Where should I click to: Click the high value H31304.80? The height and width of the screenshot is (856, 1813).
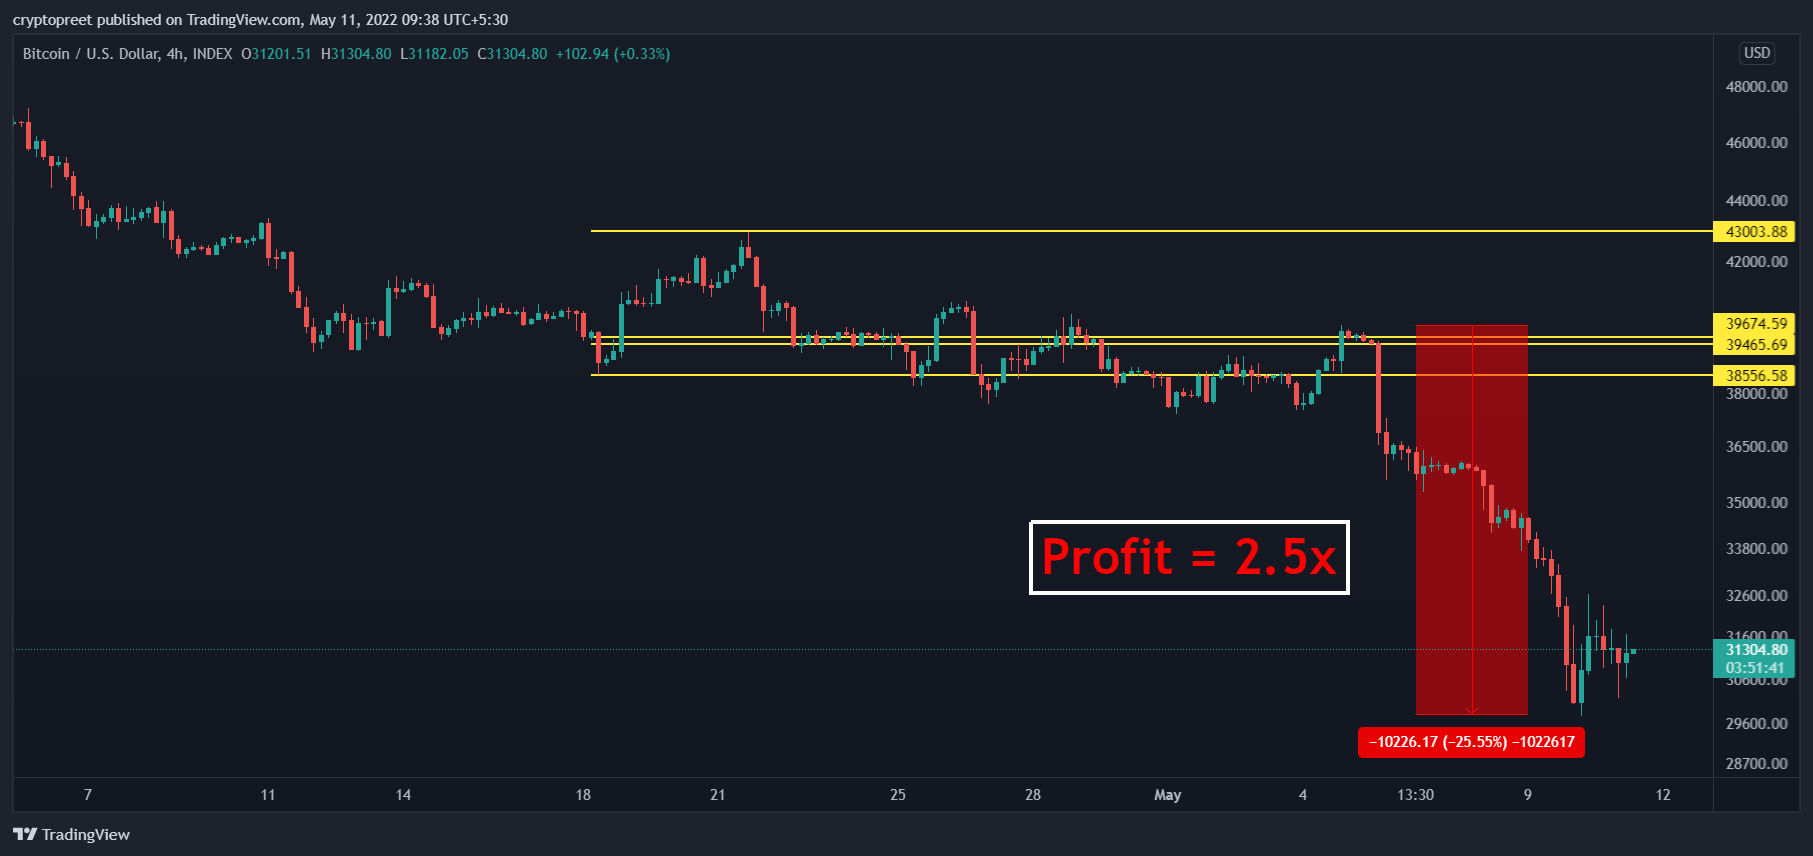click(x=356, y=54)
